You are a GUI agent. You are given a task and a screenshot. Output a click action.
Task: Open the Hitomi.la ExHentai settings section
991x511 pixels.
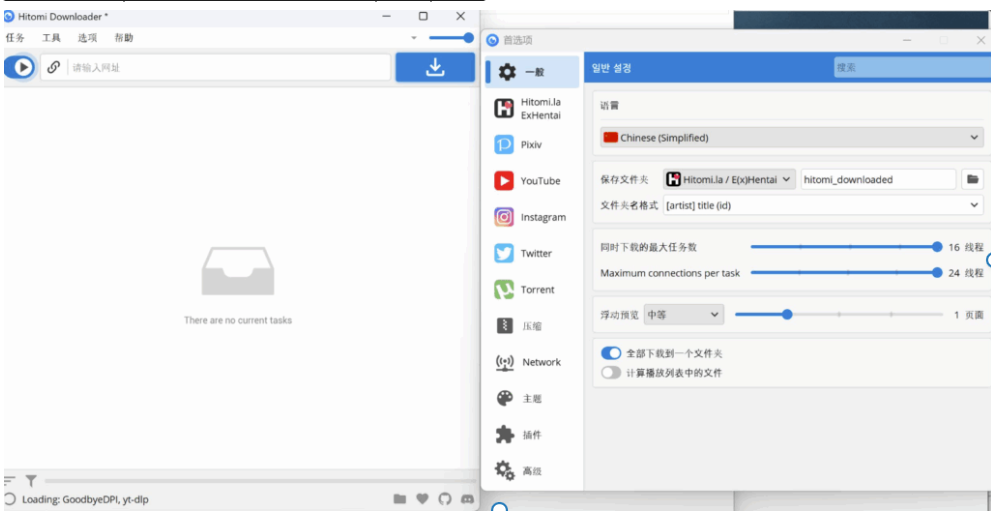click(x=532, y=109)
